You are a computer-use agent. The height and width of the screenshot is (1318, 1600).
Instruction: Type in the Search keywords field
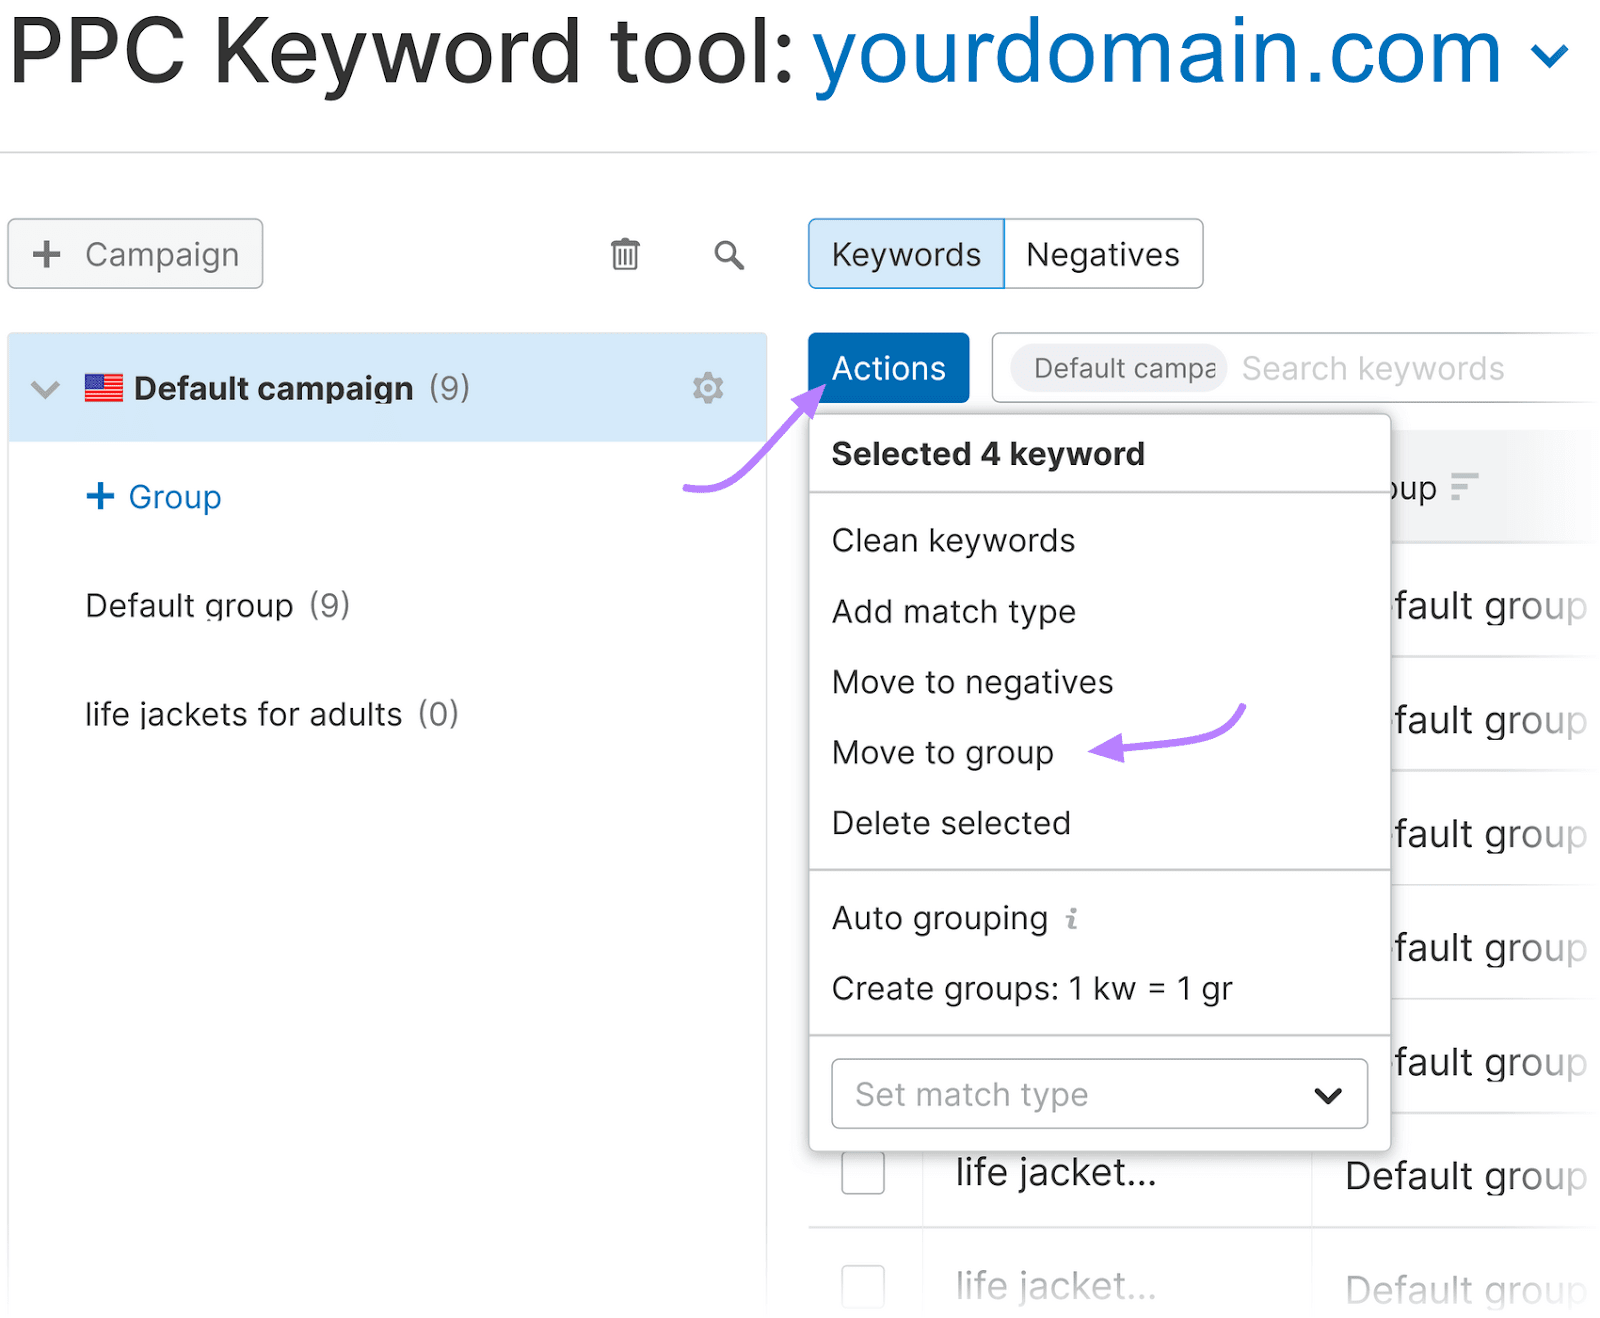tap(1400, 368)
